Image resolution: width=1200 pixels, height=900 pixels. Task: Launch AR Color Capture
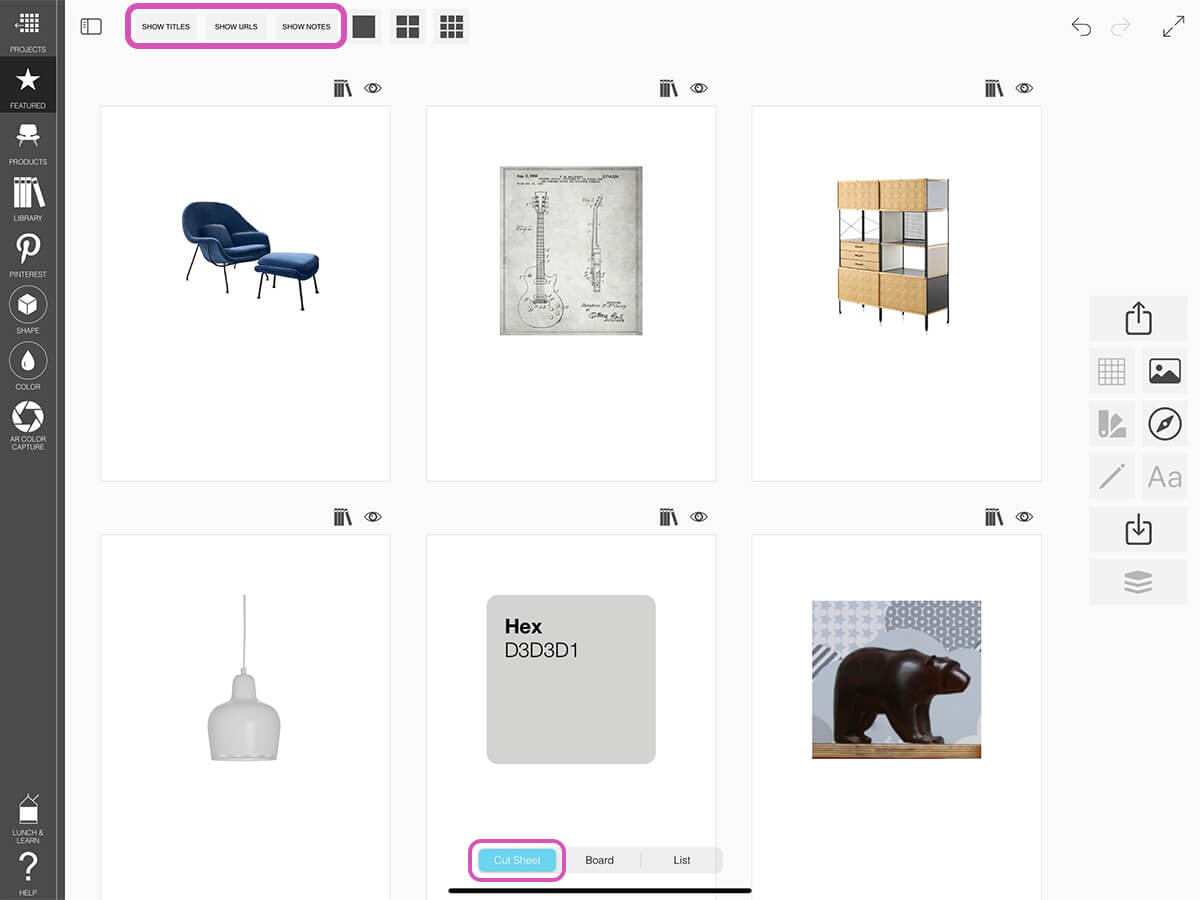(28, 423)
